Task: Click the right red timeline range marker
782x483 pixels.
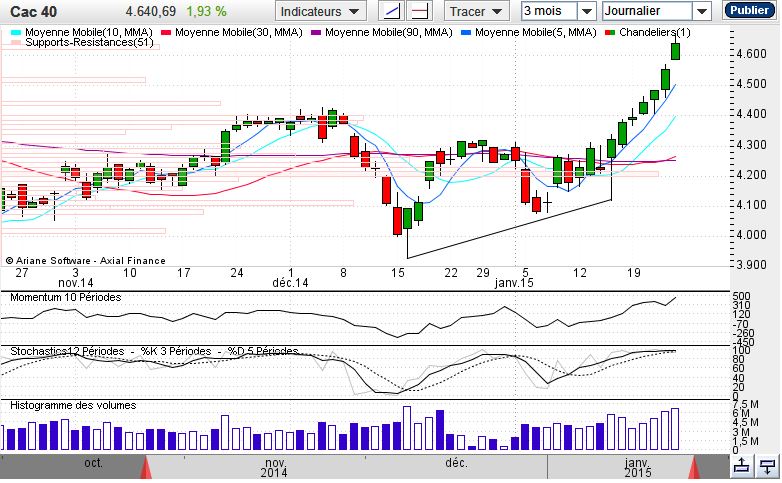Action: (x=694, y=468)
